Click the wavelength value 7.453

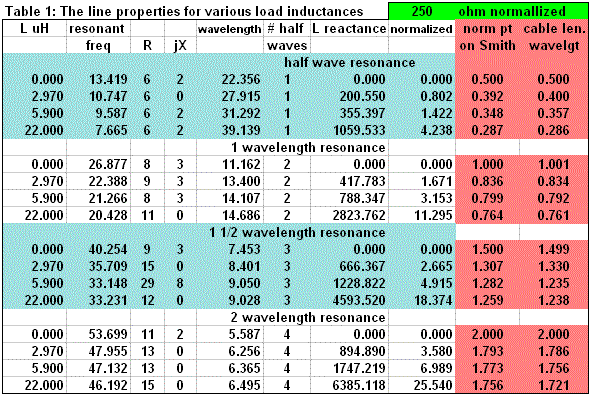click(244, 249)
